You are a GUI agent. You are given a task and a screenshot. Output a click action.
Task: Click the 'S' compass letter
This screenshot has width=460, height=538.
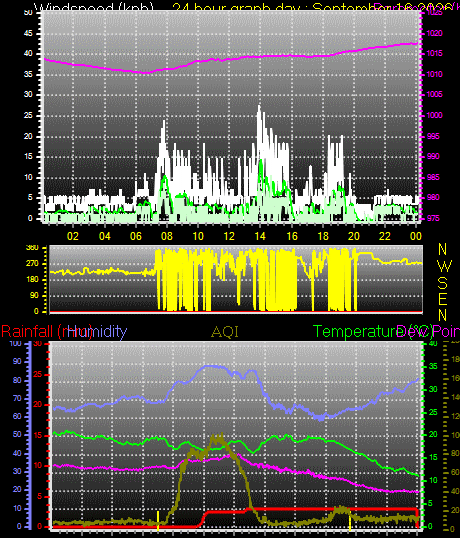443,283
